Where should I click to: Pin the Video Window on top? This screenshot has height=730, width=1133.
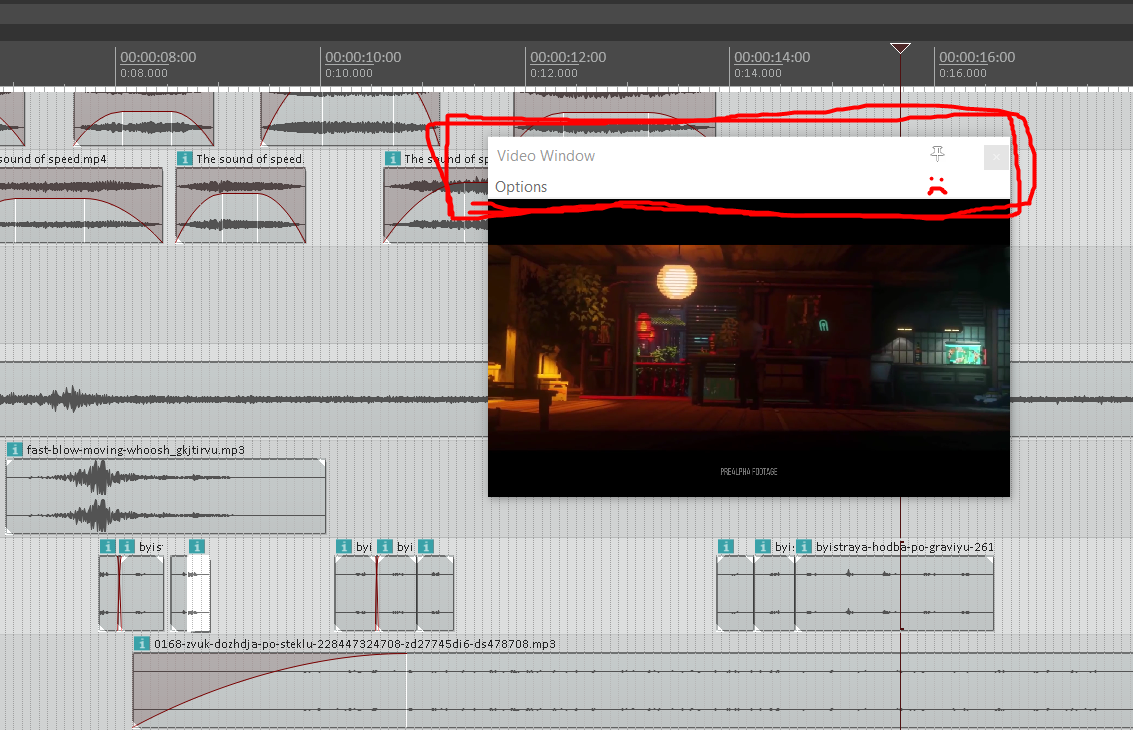pyautogui.click(x=937, y=153)
